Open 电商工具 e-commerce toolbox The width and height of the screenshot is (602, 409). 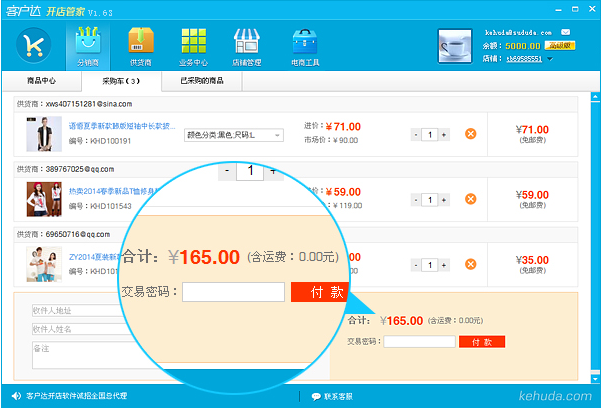[305, 46]
